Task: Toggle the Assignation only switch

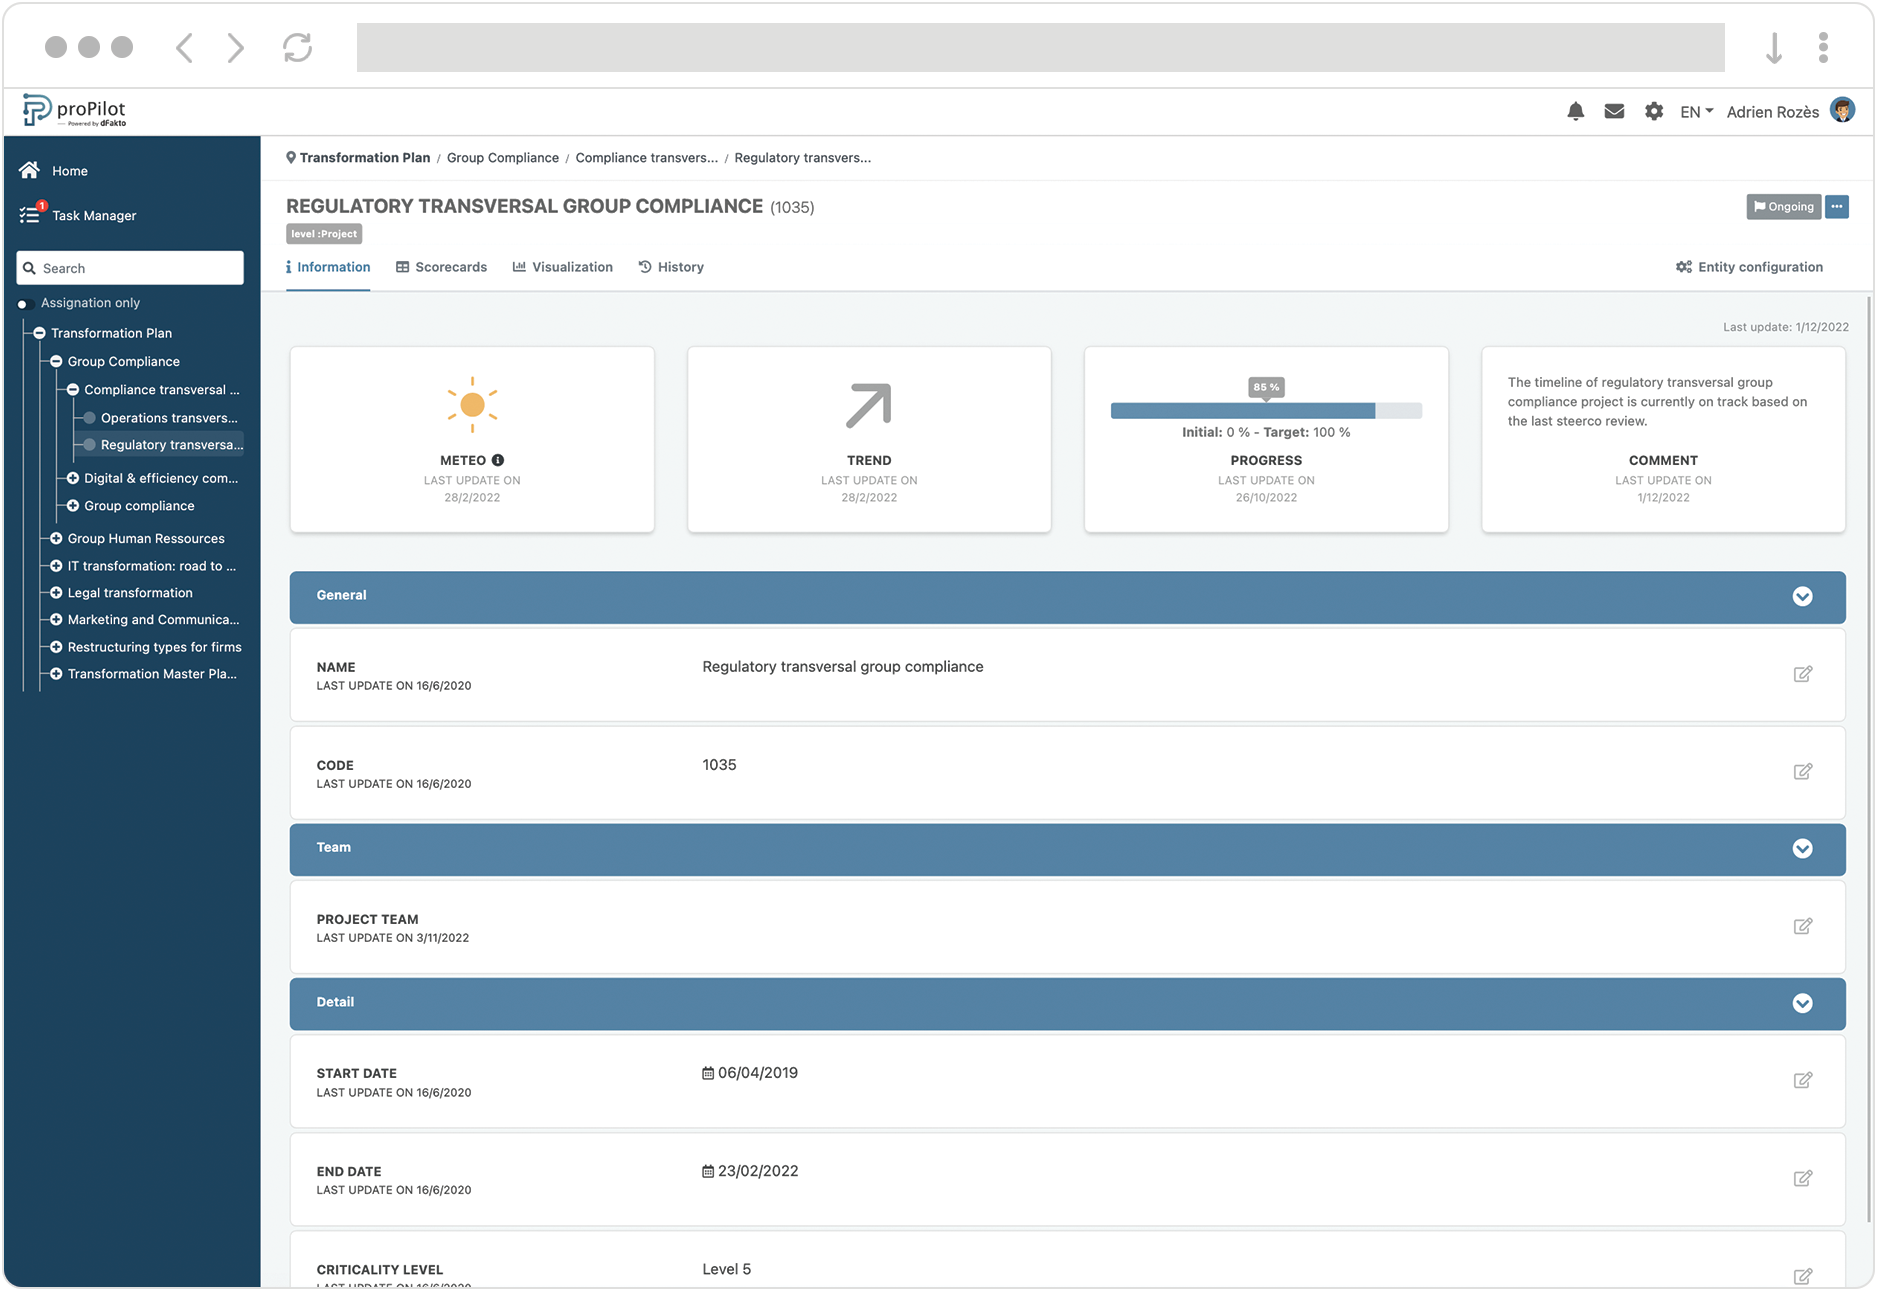Action: (25, 304)
